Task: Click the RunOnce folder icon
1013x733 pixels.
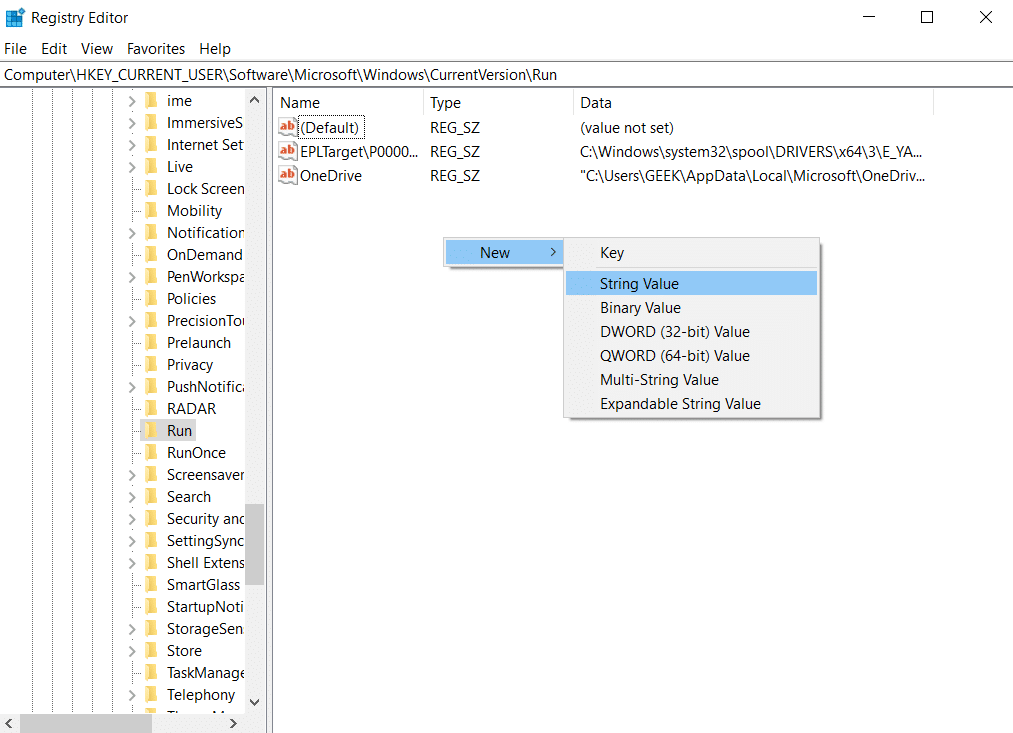Action: tap(151, 452)
